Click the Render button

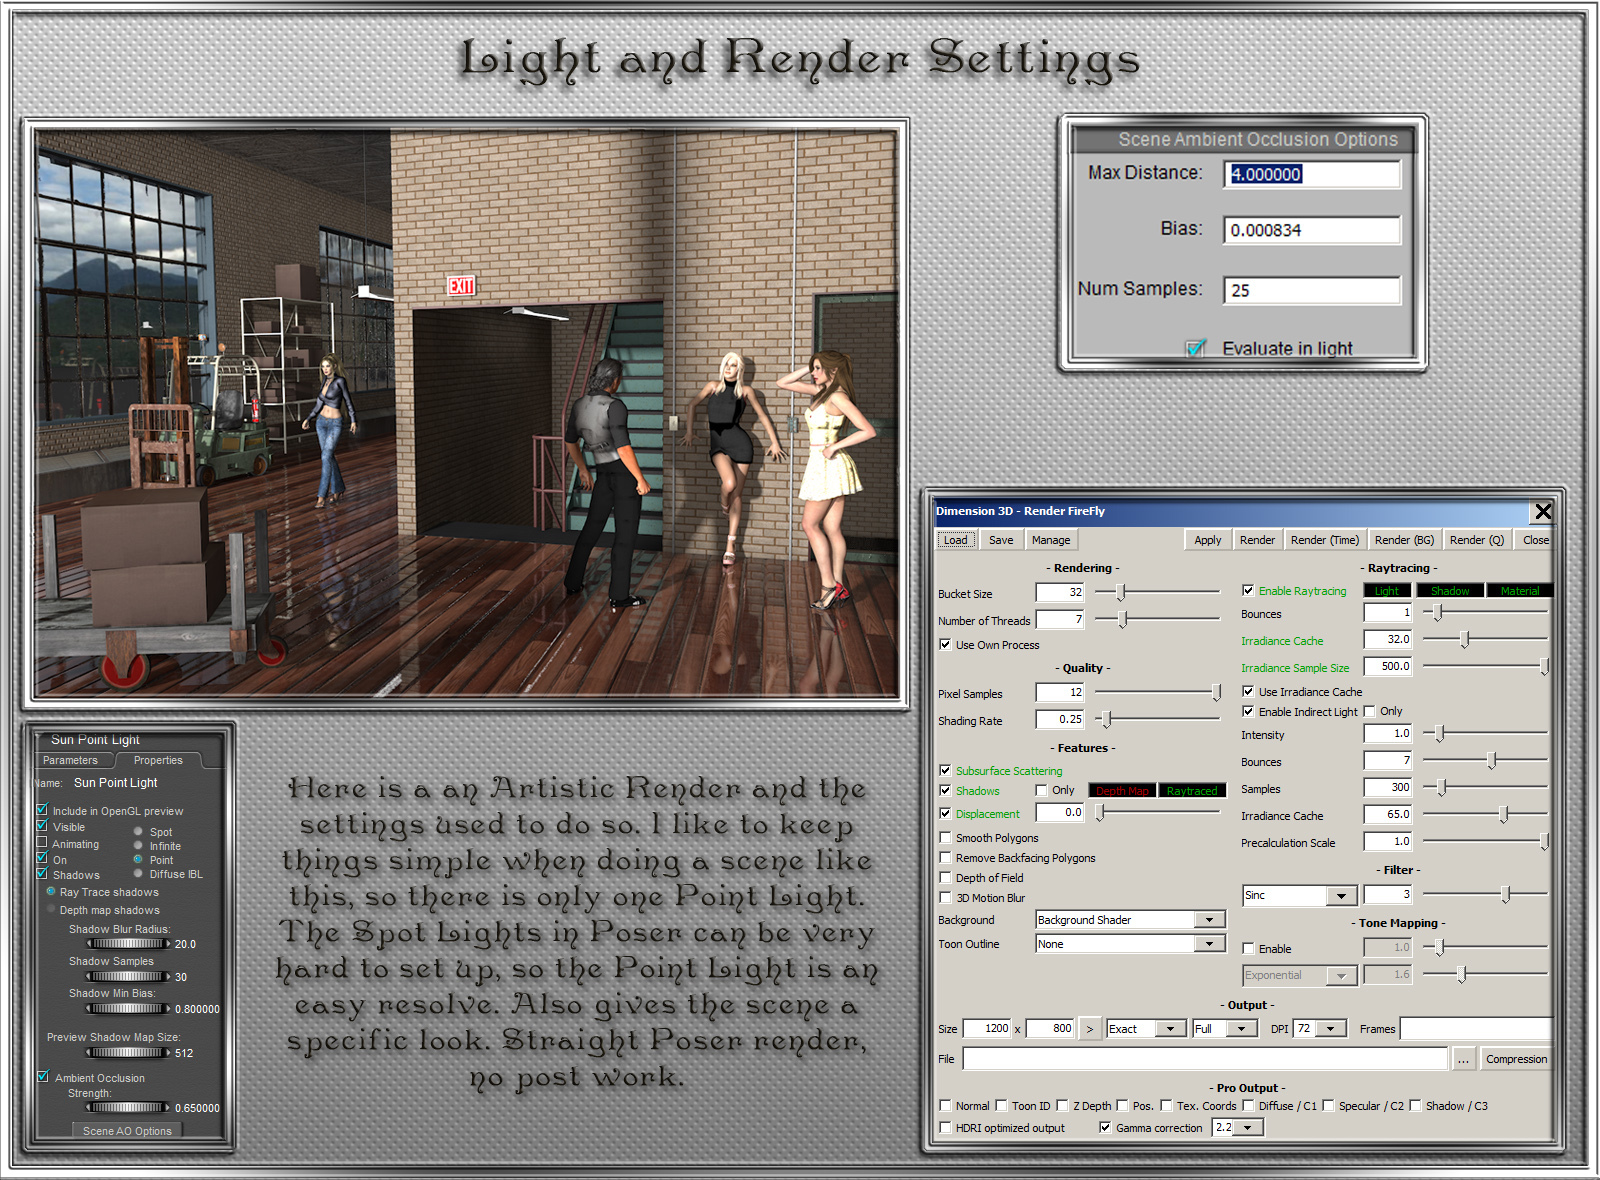point(1257,540)
